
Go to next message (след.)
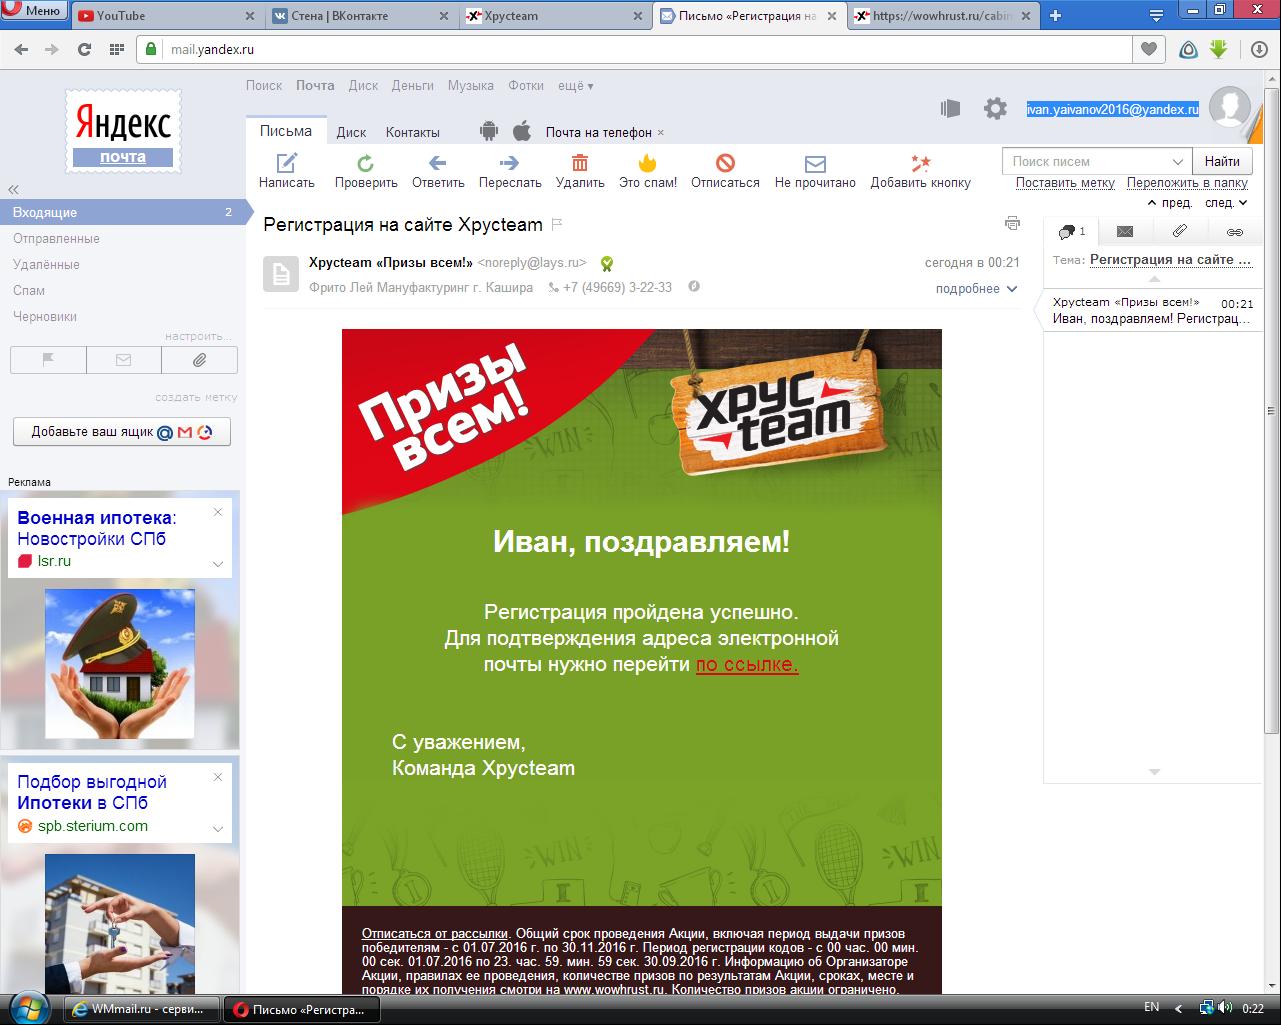click(x=1227, y=202)
